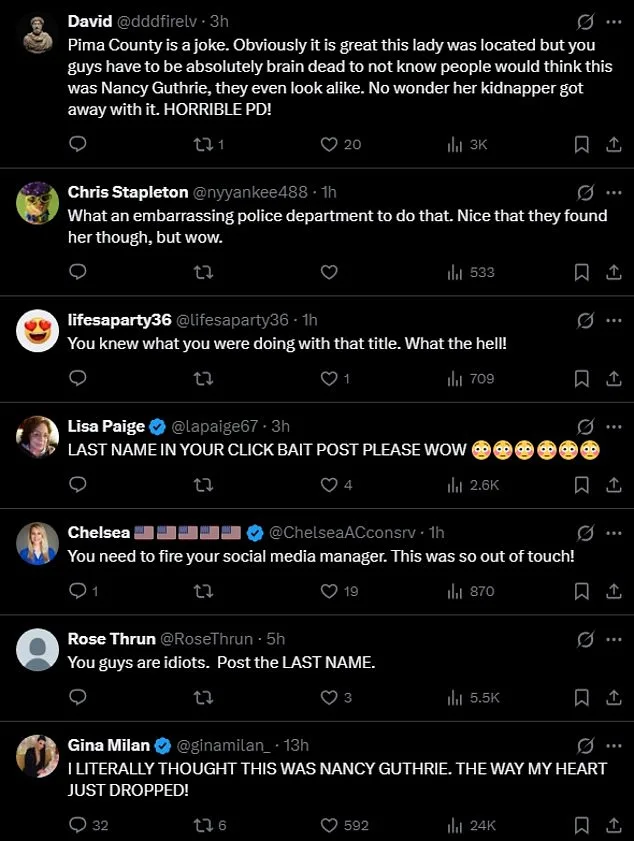Screen dimensions: 634x841
Task: Repost Lisa Paige's click bait reply
Action: pyautogui.click(x=203, y=485)
